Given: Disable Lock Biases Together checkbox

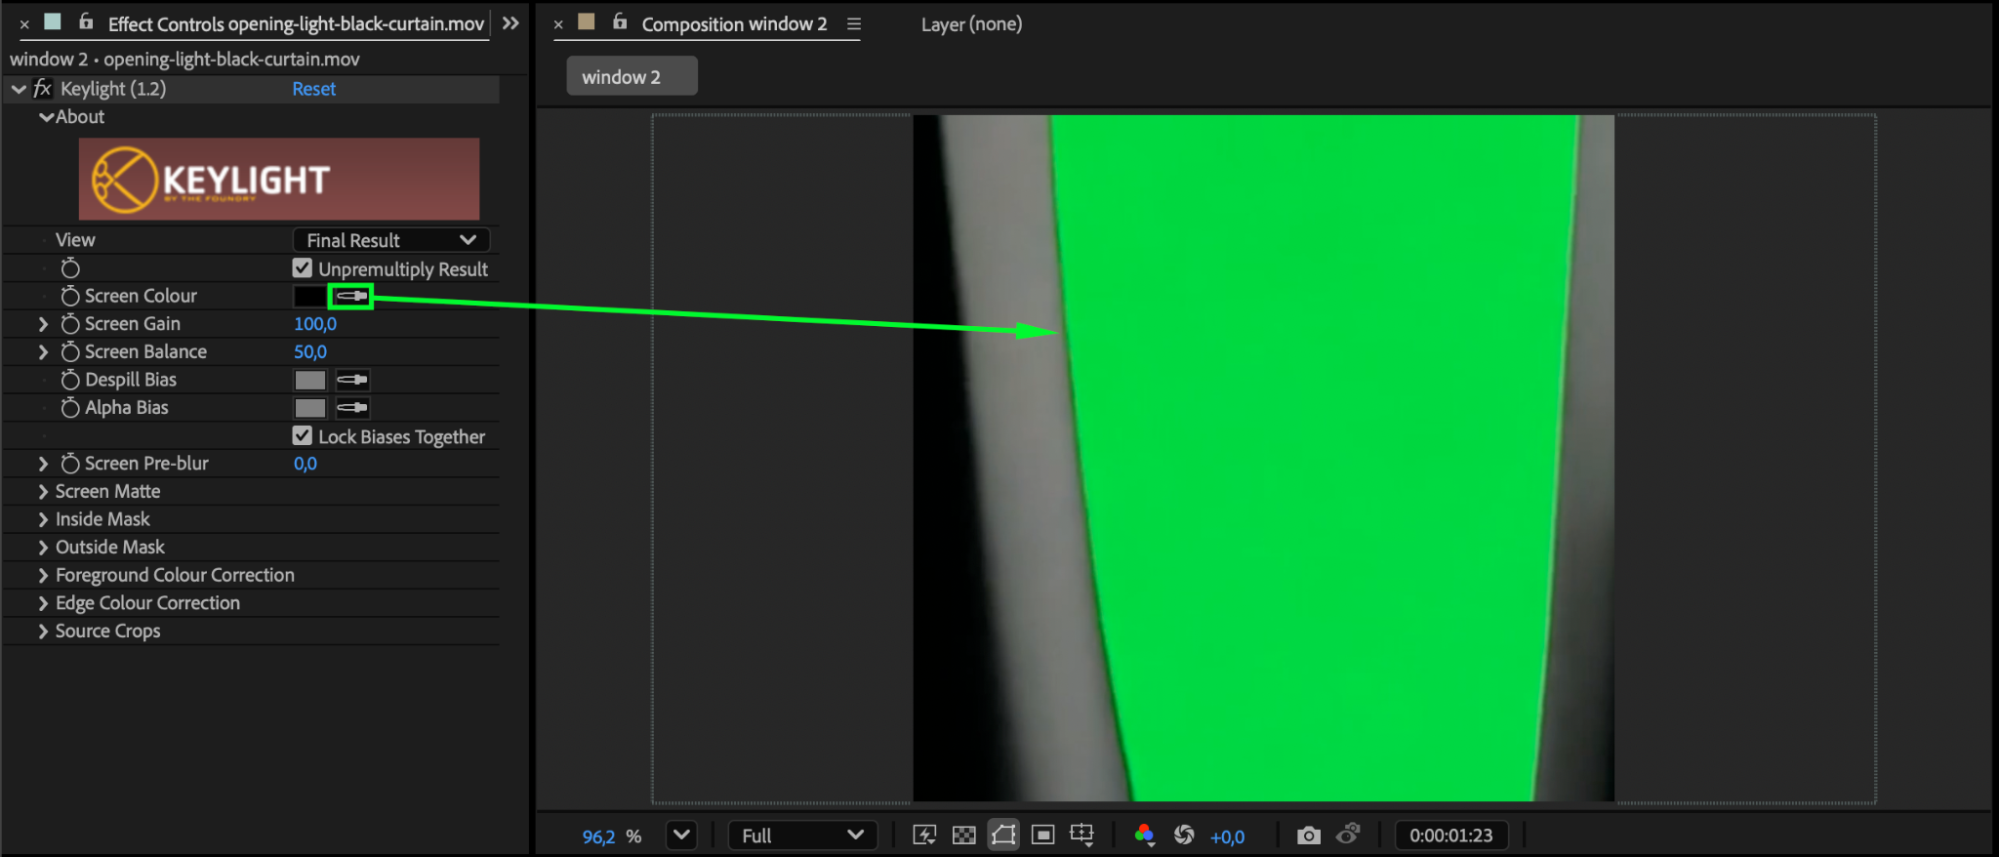Looking at the screenshot, I should [302, 436].
